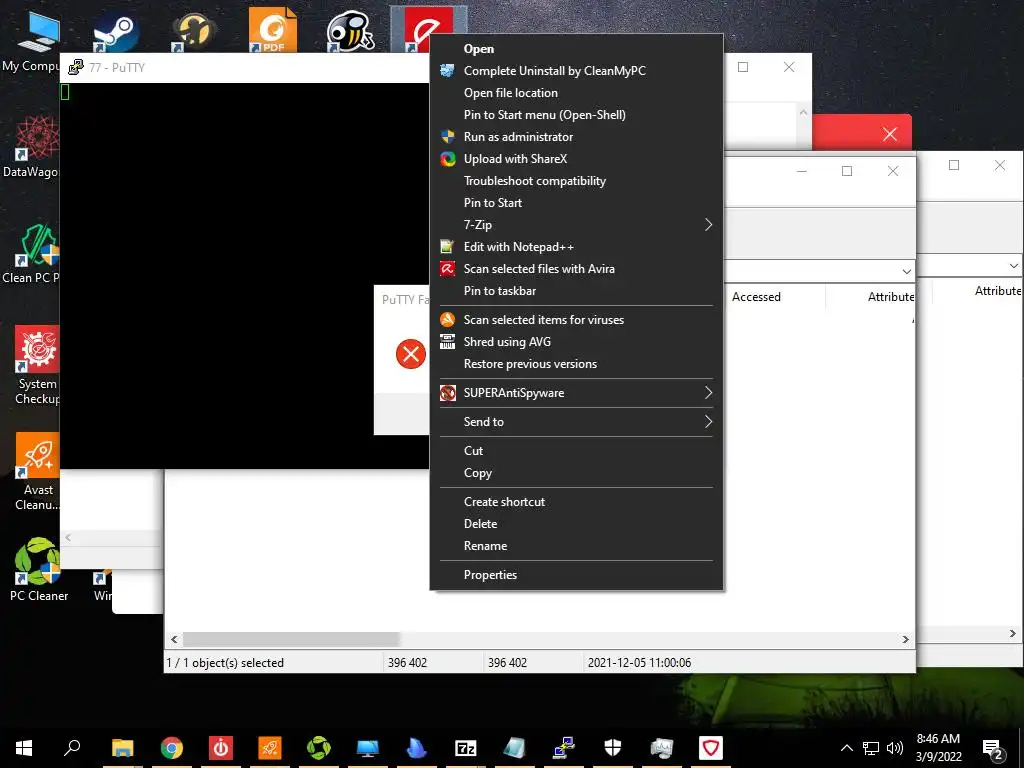Open the address dropdown in the front file window

[x=906, y=271]
